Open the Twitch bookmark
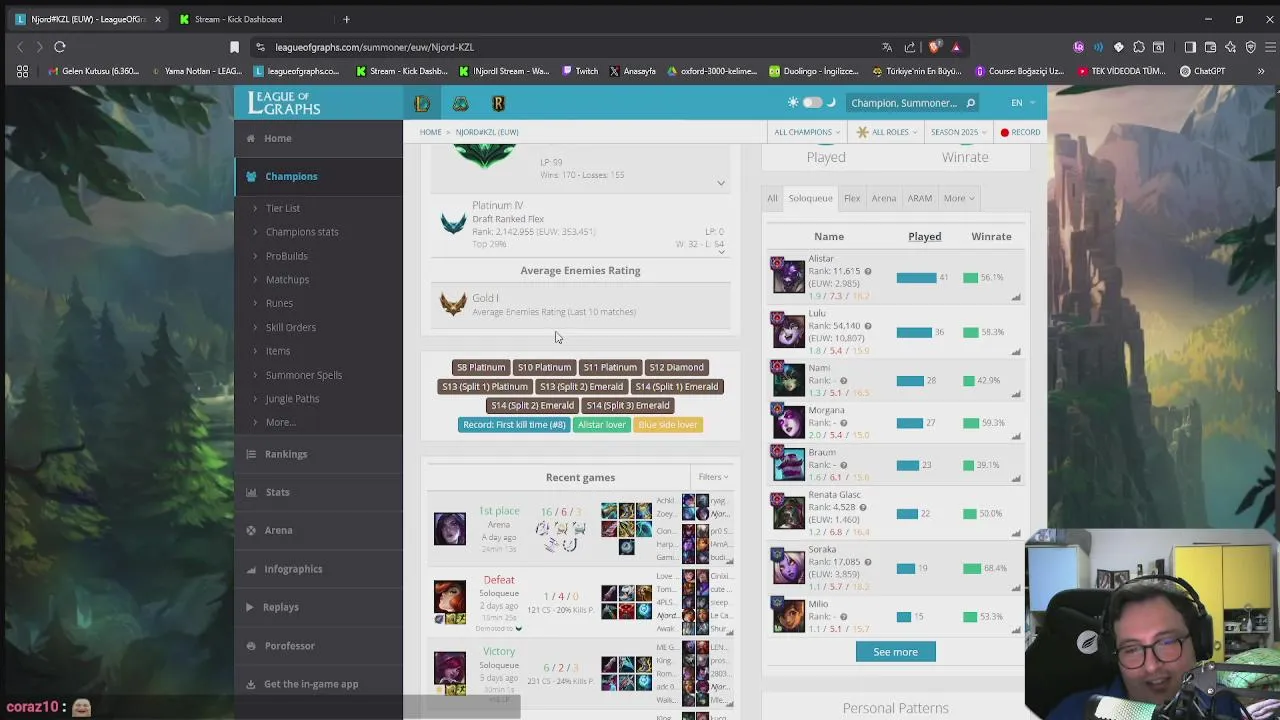This screenshot has width=1280, height=720. click(x=580, y=71)
